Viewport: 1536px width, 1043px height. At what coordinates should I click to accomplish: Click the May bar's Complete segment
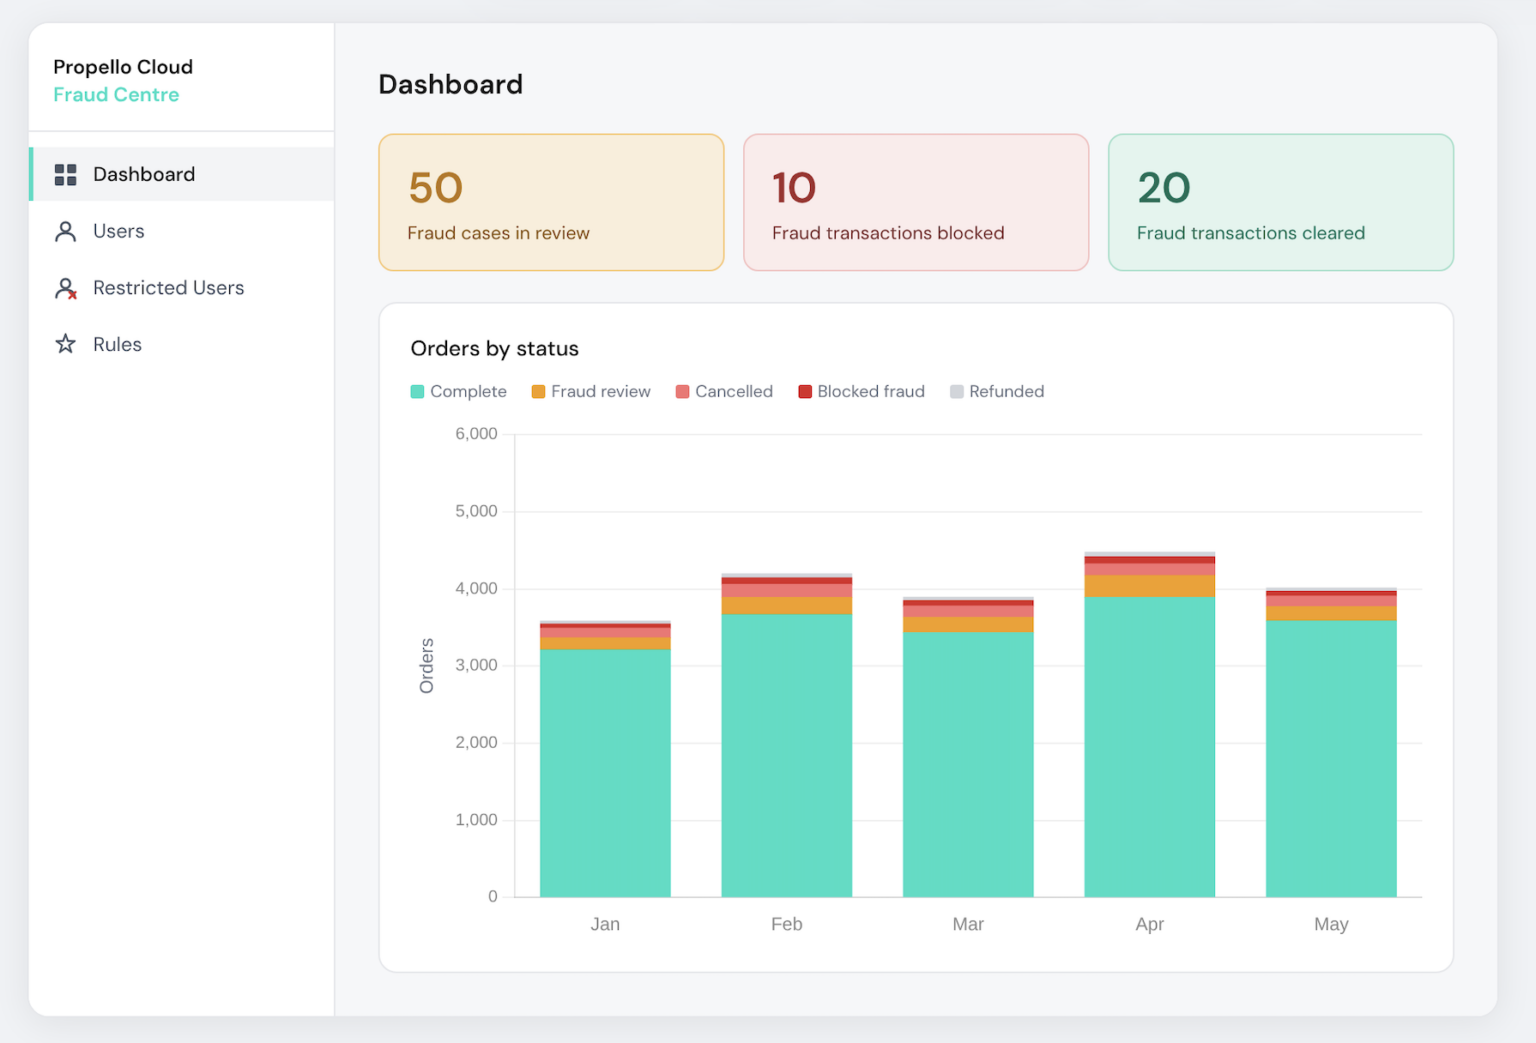pyautogui.click(x=1331, y=758)
